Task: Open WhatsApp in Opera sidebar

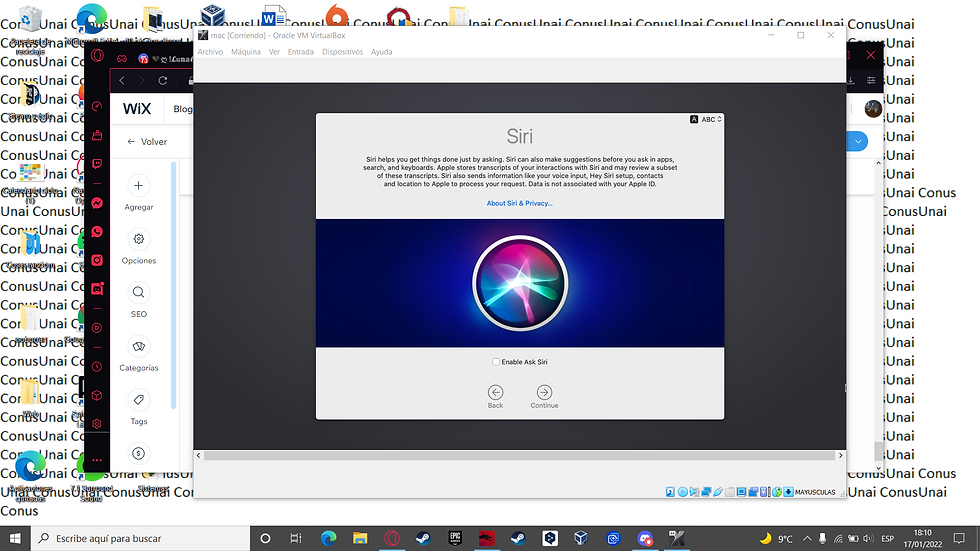Action: point(97,232)
